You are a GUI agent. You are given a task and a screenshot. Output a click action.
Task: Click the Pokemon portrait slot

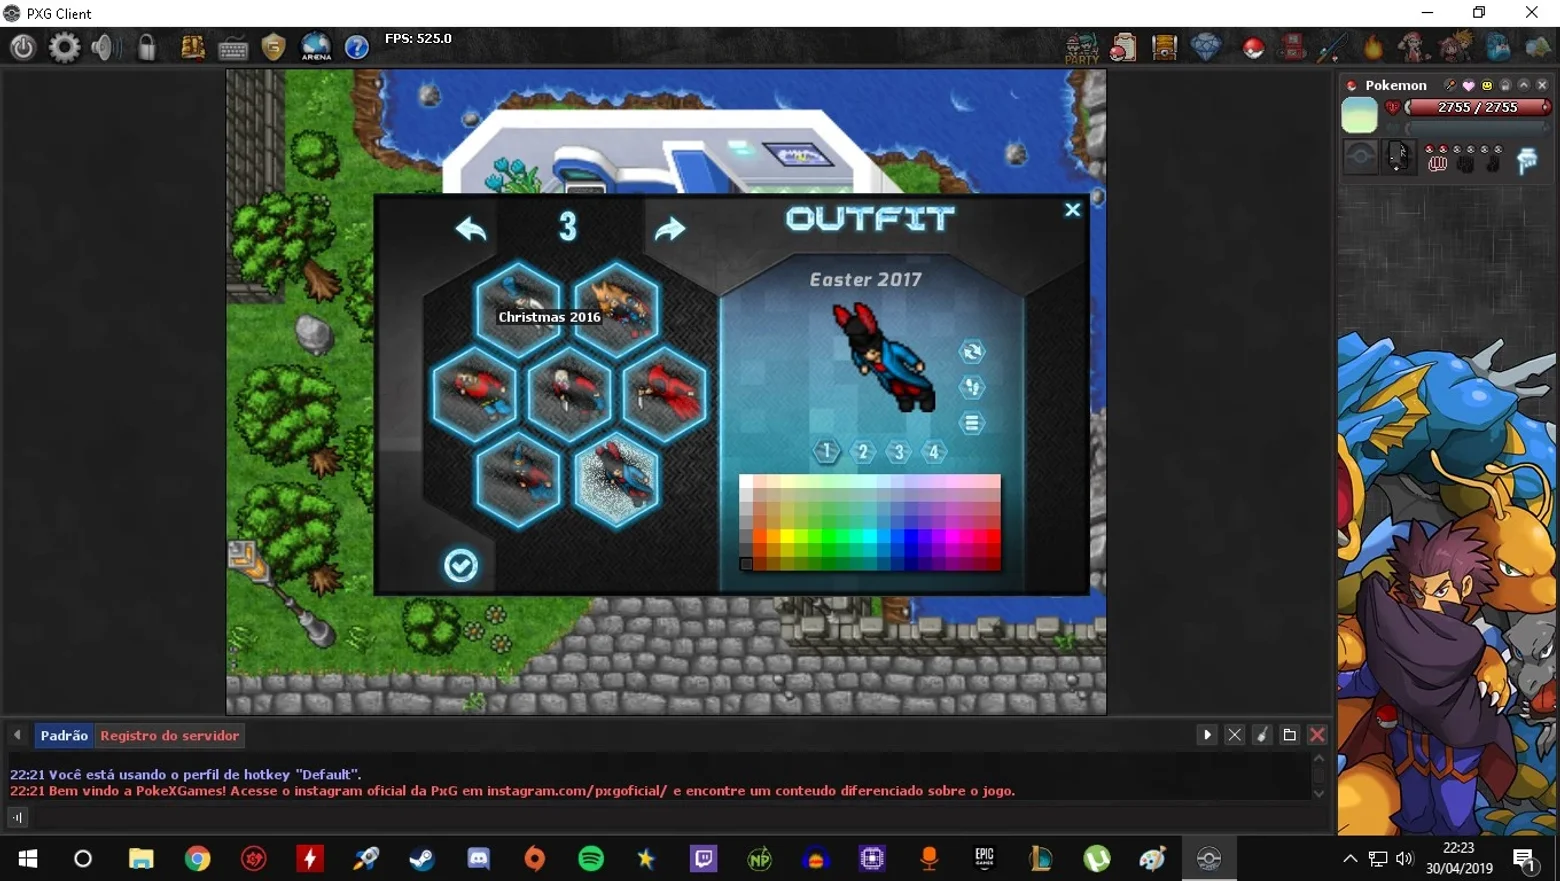click(x=1359, y=115)
